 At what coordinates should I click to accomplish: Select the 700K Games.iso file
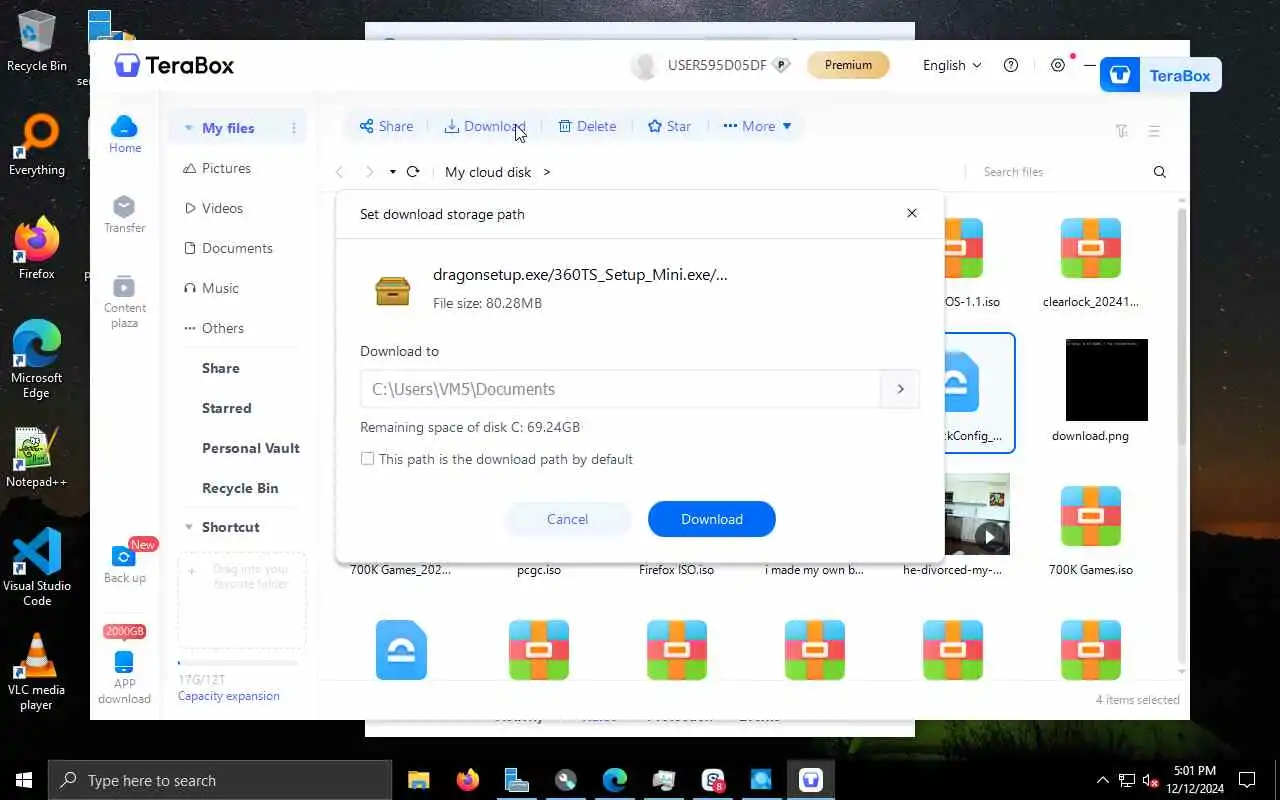(x=1090, y=530)
